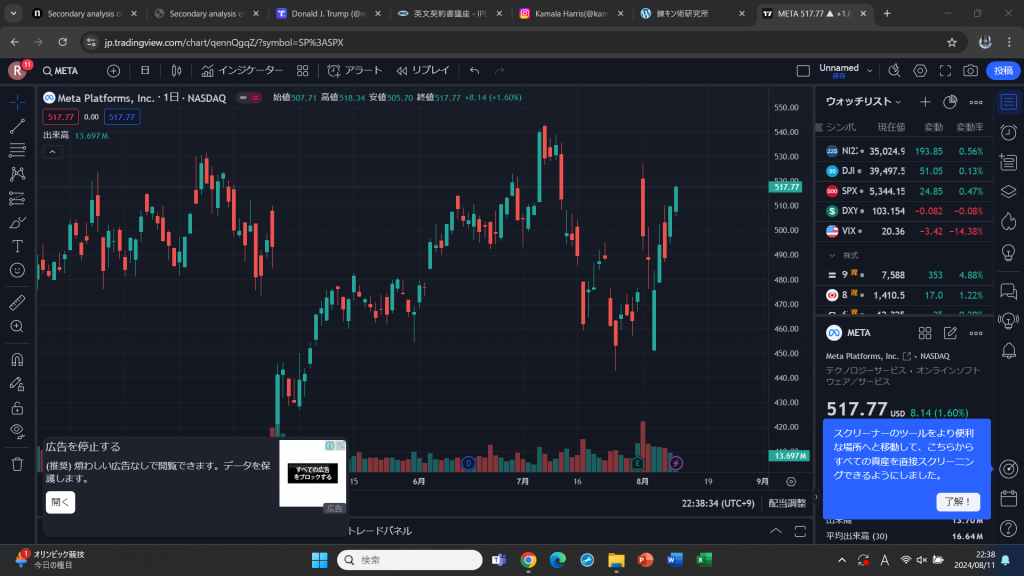The height and width of the screenshot is (576, 1024).
Task: Toggle lock all drawings padlock
Action: [17, 408]
